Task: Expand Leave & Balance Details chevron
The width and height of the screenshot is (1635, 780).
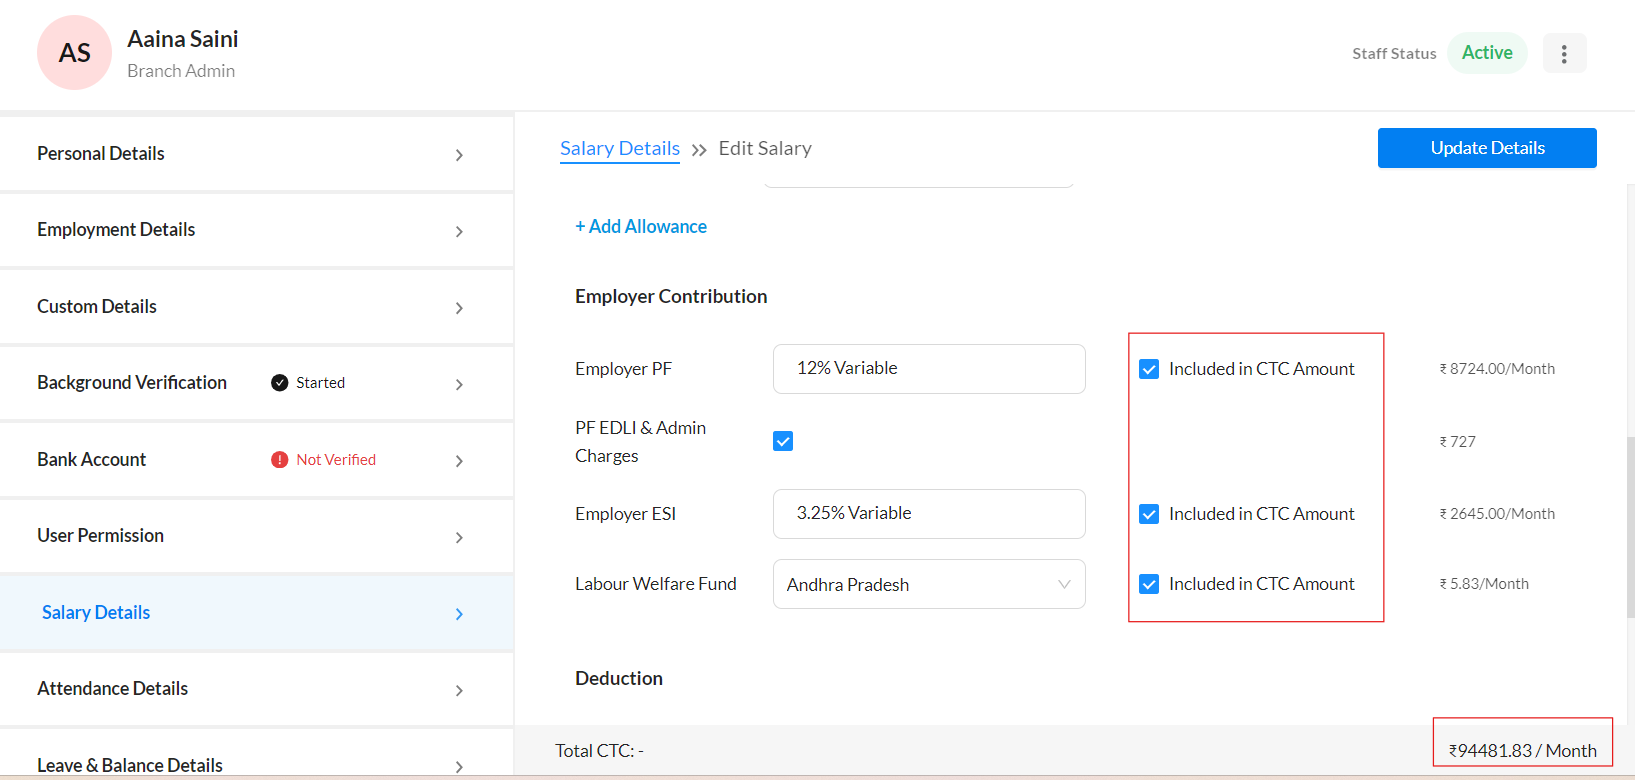Action: click(x=459, y=767)
